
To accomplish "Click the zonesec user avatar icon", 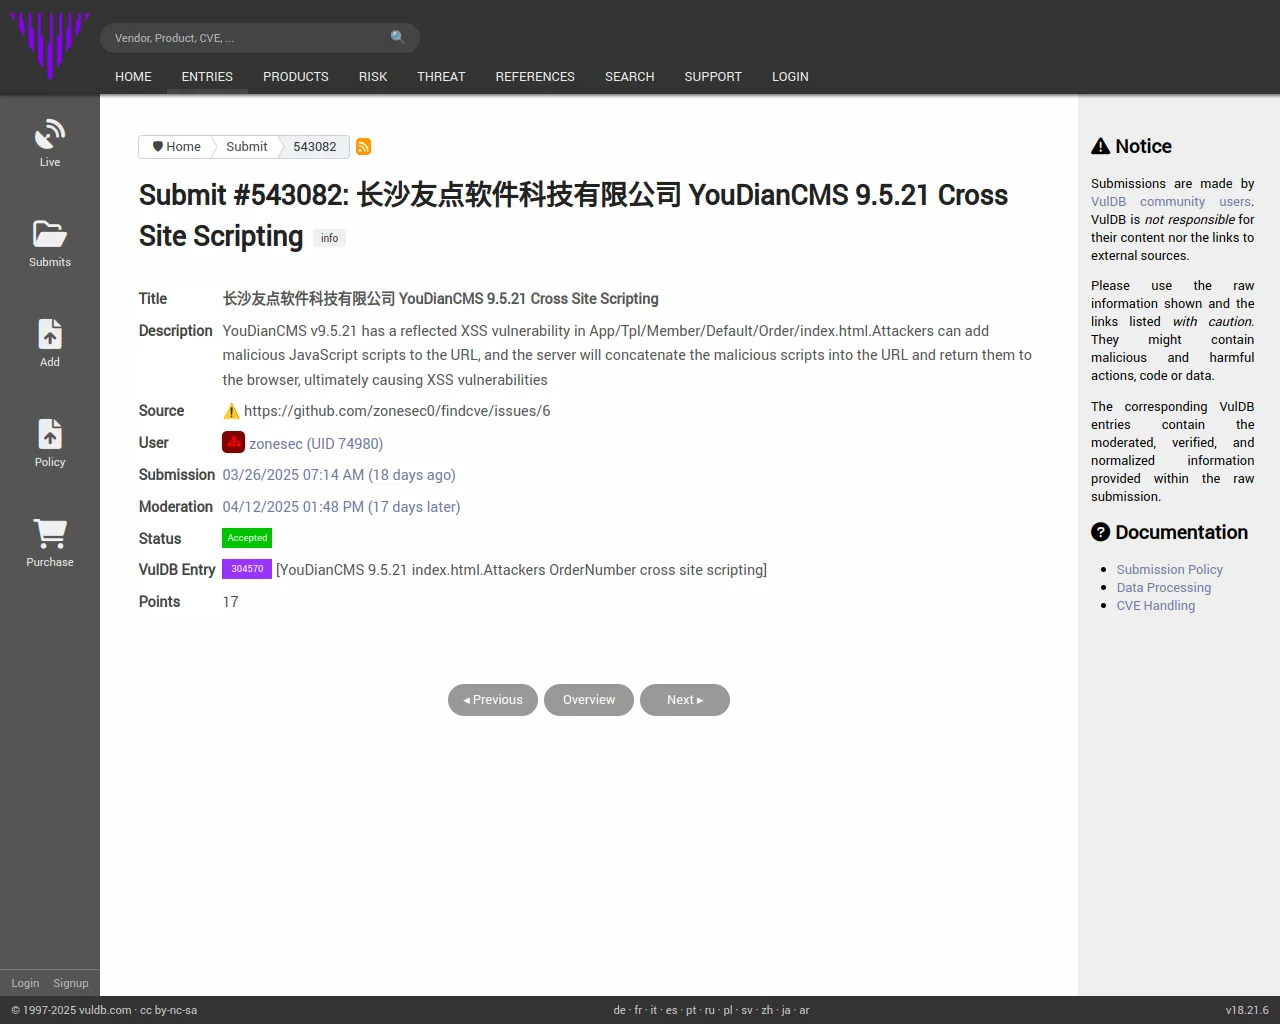I will [233, 442].
